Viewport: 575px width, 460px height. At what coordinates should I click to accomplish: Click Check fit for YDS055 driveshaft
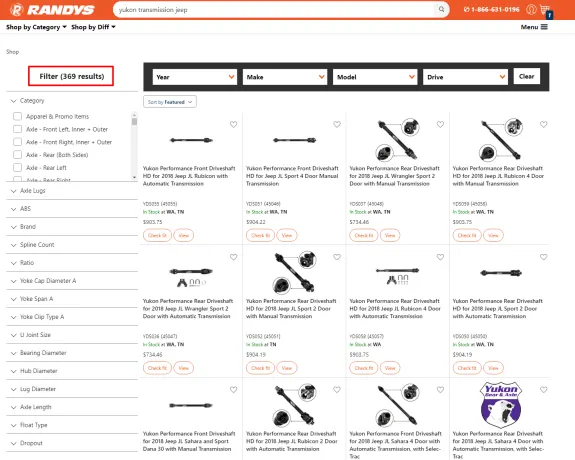157,235
